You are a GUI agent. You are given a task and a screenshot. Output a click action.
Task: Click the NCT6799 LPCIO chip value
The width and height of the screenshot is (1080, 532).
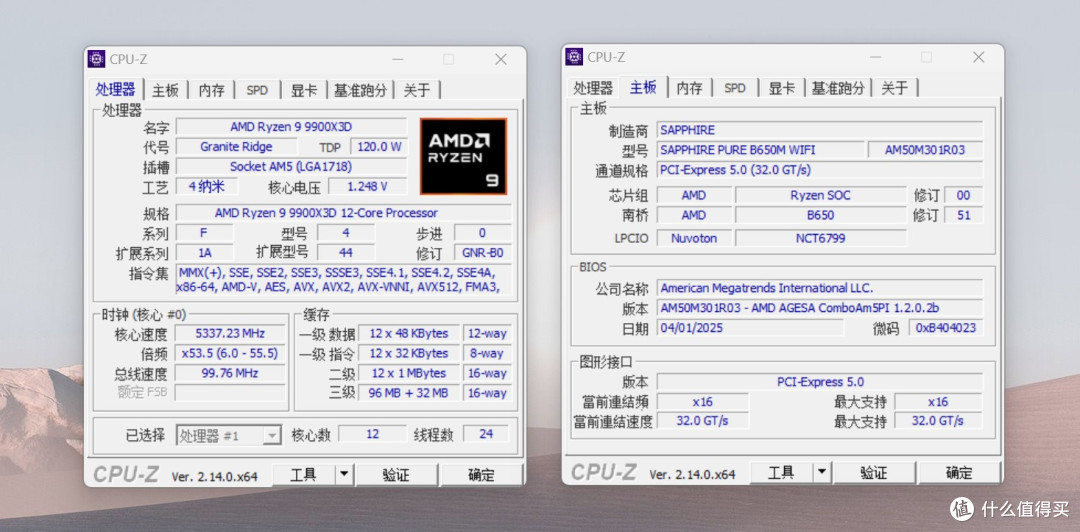(x=820, y=238)
